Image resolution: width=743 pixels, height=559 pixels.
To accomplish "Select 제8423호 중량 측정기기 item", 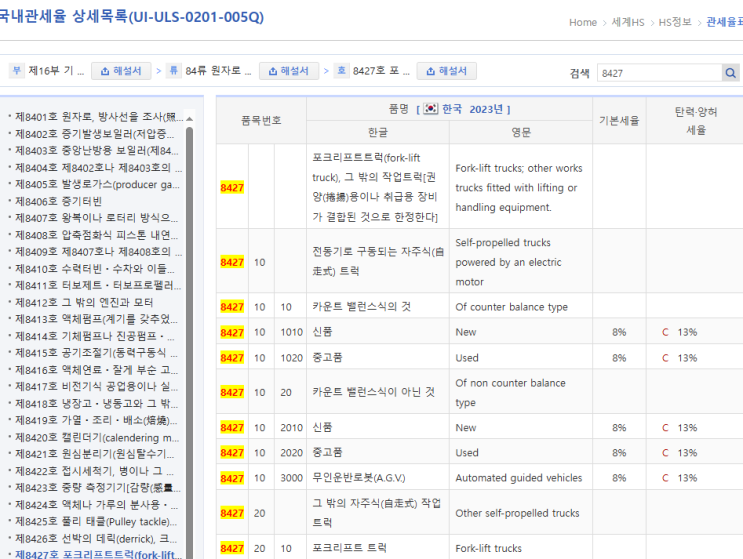I will click(x=98, y=487).
